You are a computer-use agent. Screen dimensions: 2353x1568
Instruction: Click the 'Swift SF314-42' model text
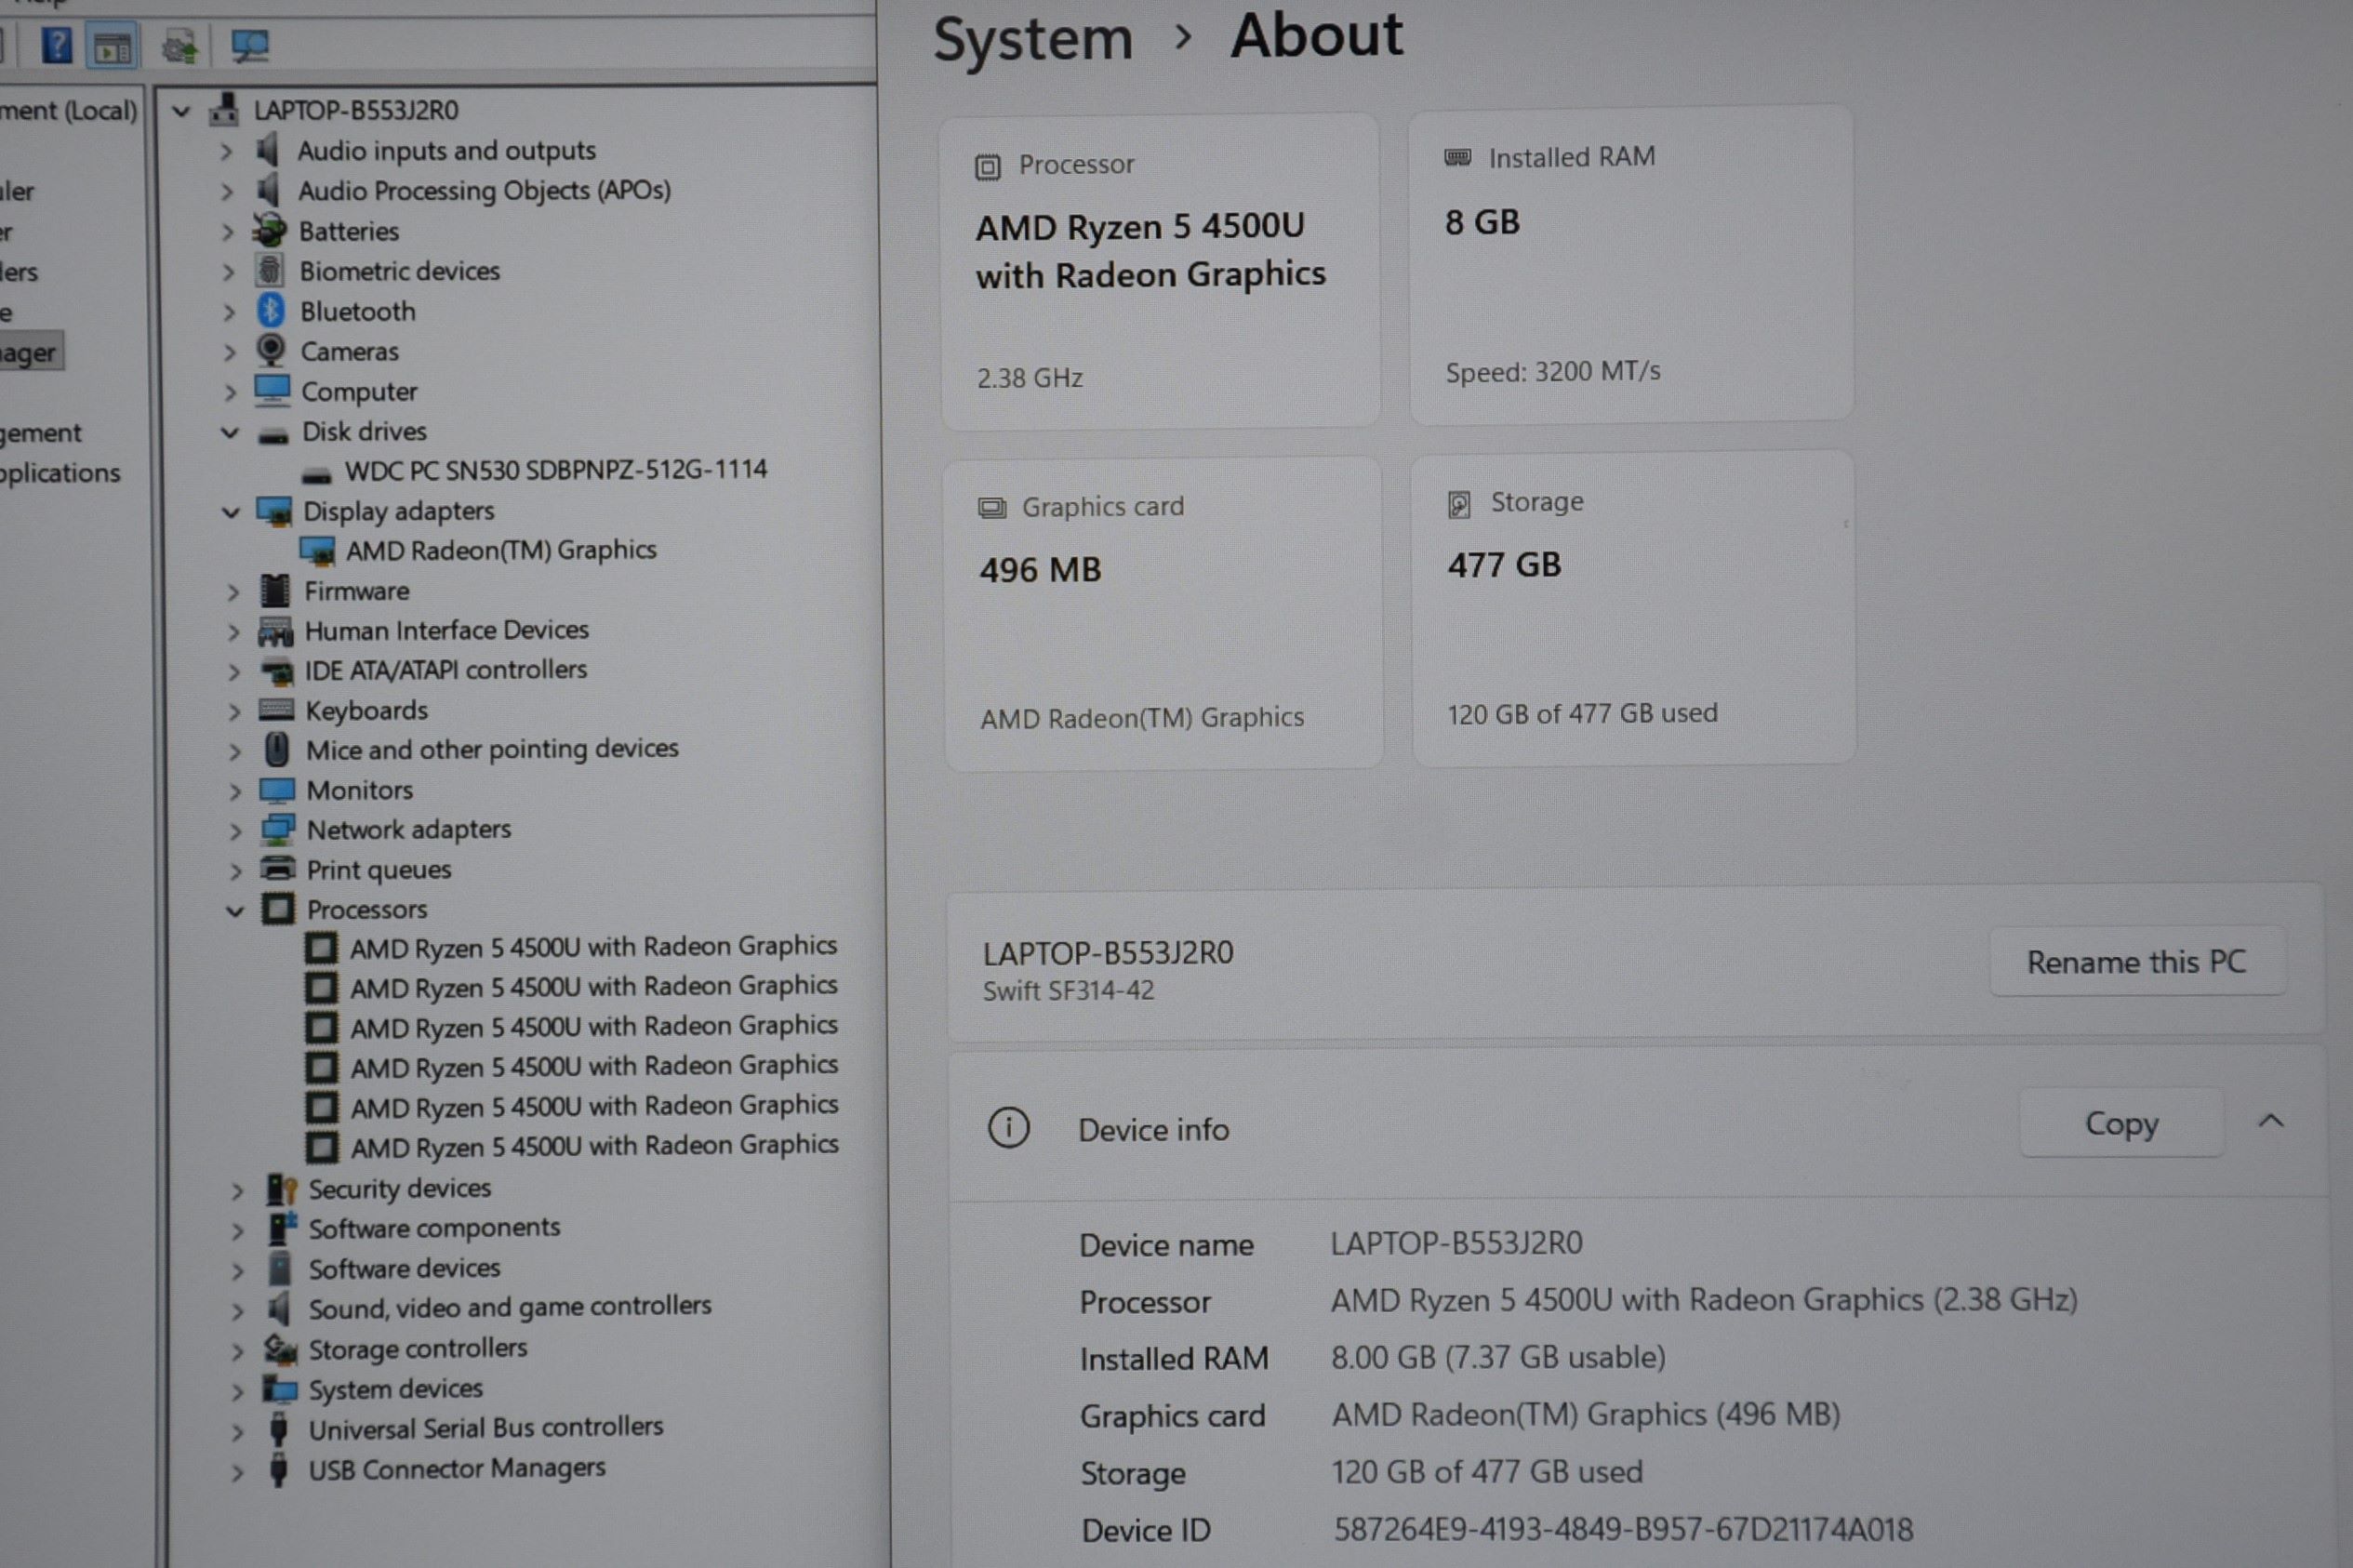[x=1068, y=990]
